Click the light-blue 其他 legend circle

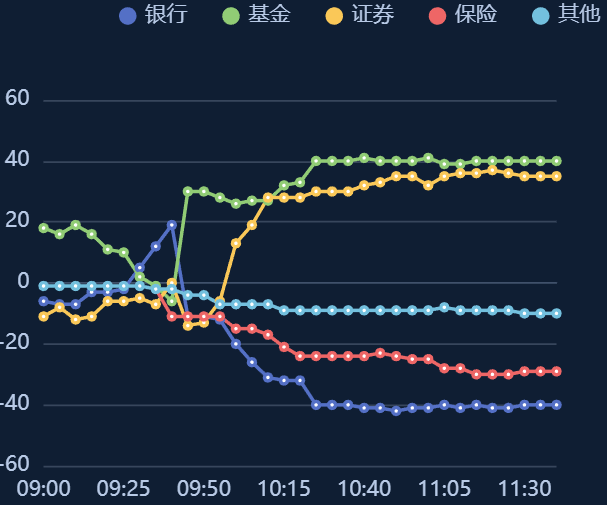pyautogui.click(x=541, y=15)
